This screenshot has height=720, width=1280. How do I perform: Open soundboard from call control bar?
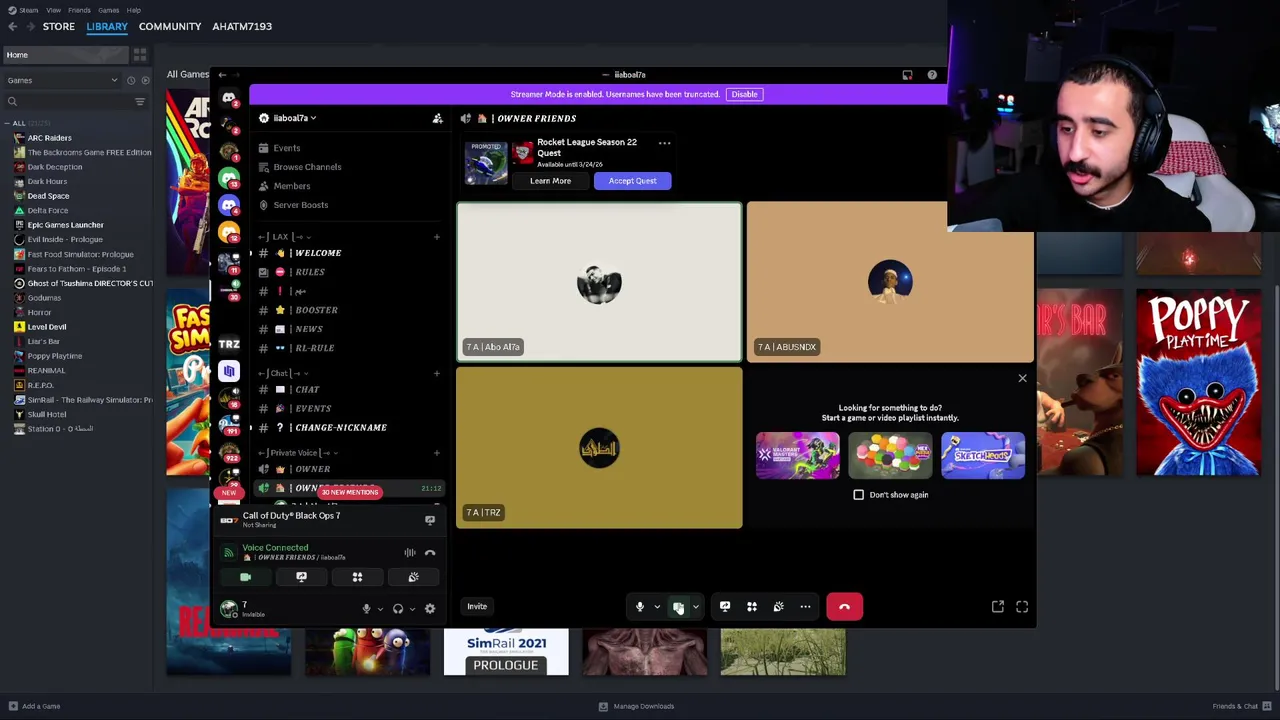(778, 607)
